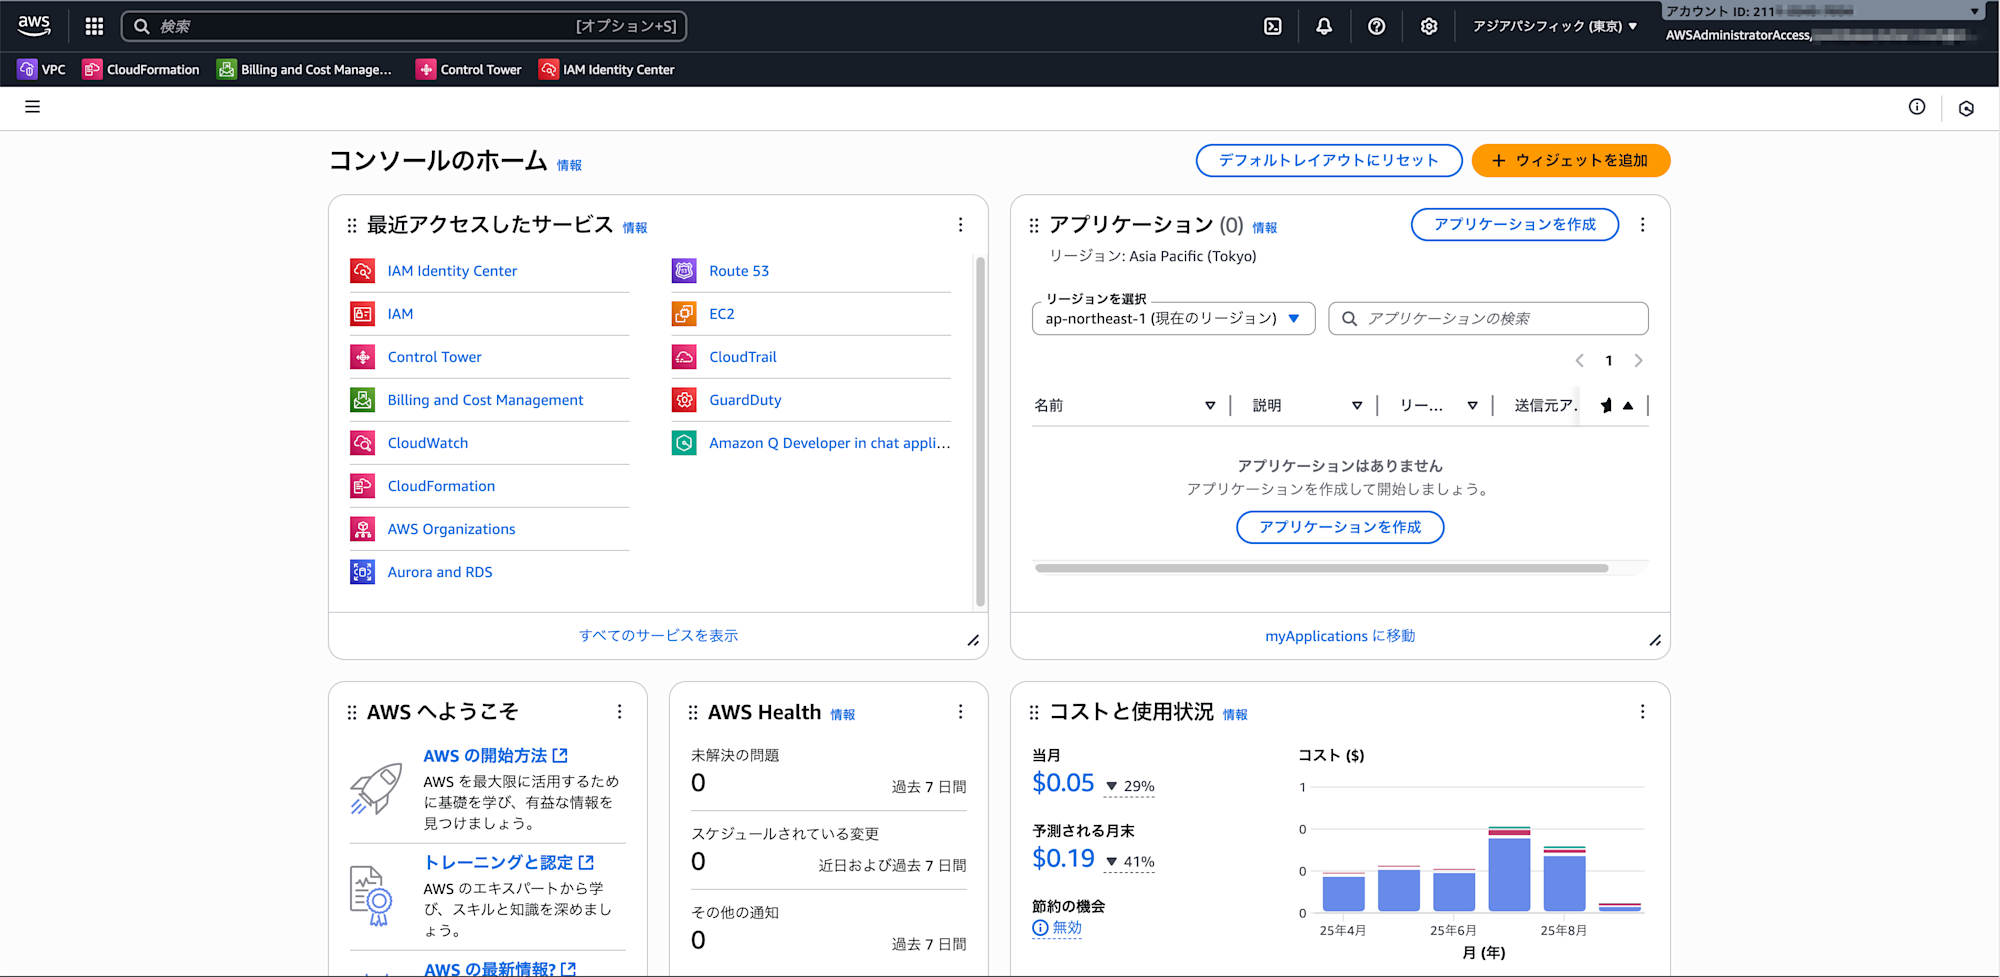This screenshot has height=977, width=2000.
Task: Open the notifications bell
Action: tap(1324, 27)
